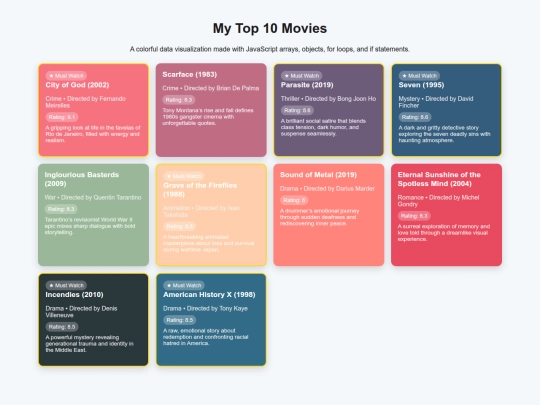This screenshot has height=405, width=540.
Task: Click the Must Watch badge on Parasite card
Action: pyautogui.click(x=301, y=76)
